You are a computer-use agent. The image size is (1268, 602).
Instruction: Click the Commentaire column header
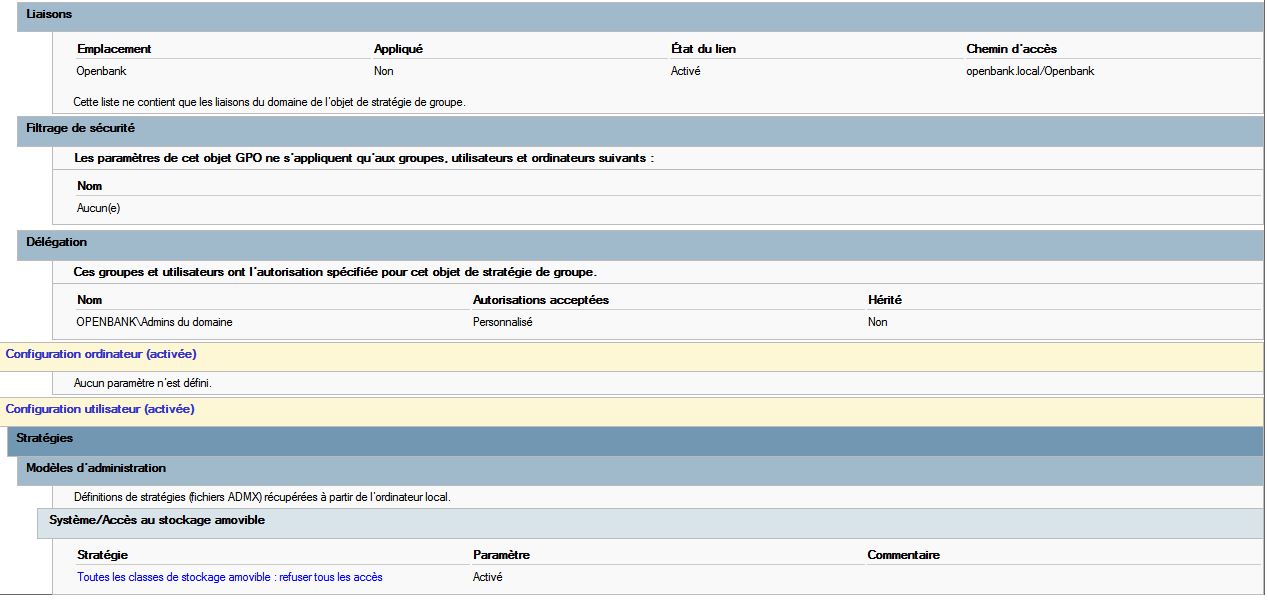pyautogui.click(x=903, y=555)
